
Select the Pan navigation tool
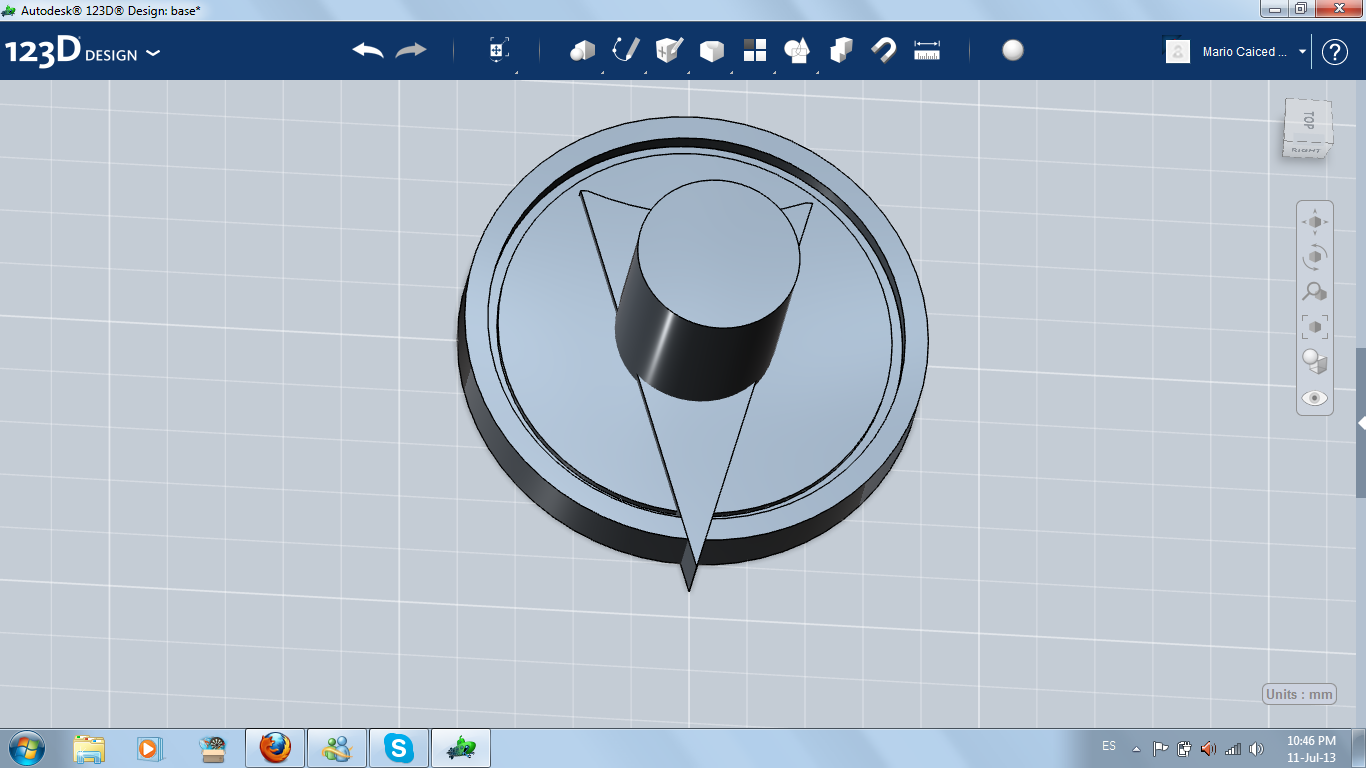[x=1314, y=222]
